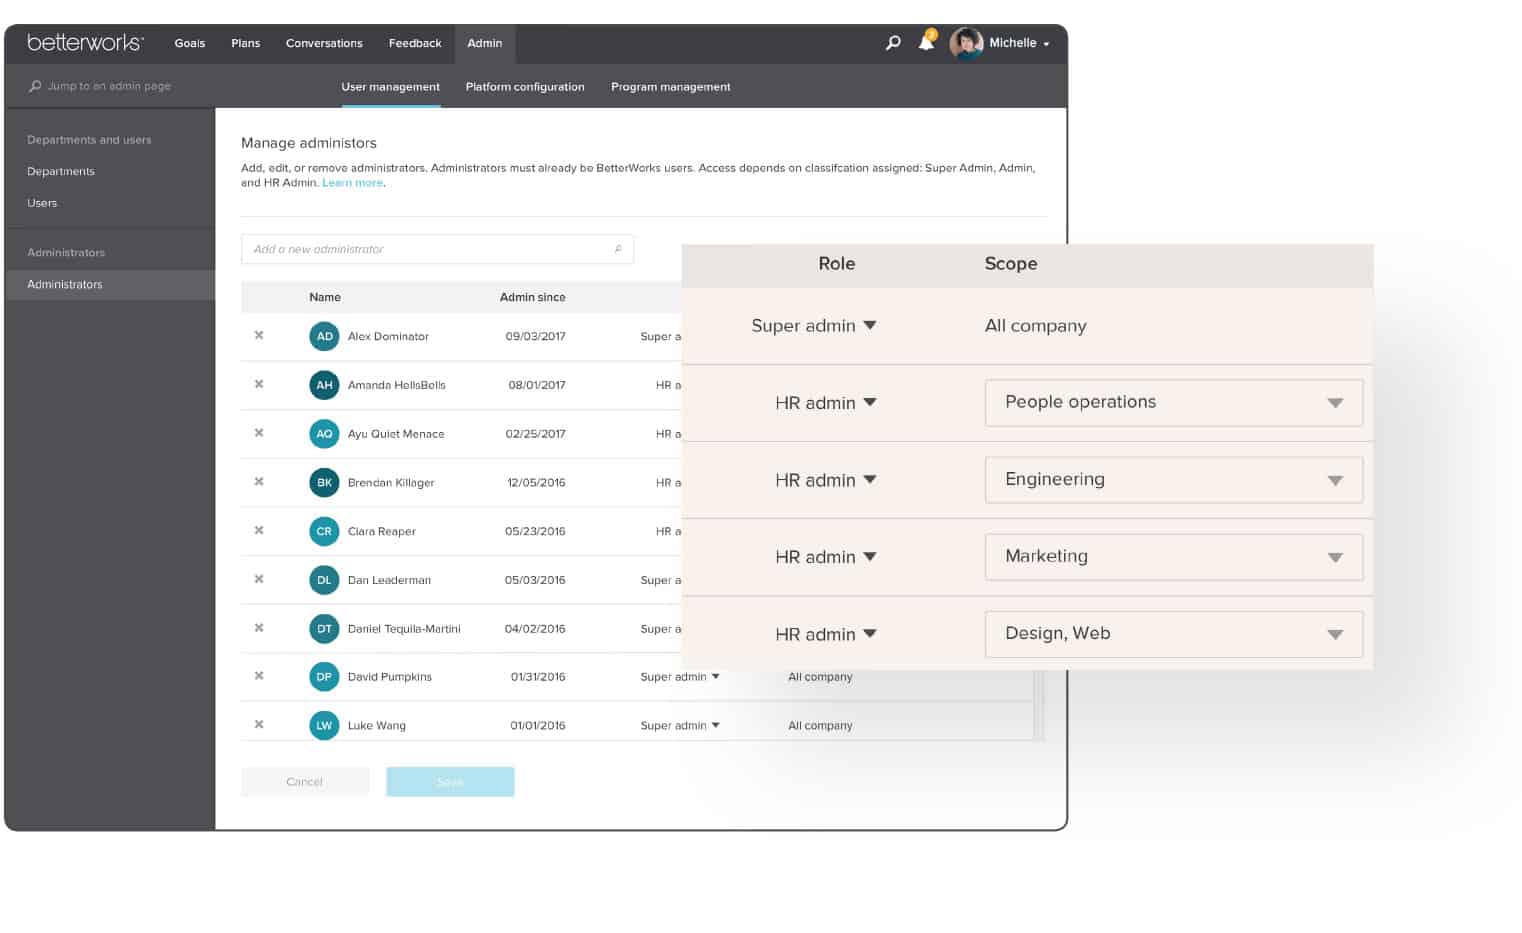Click Alex Dominator name in list
The height and width of the screenshot is (933, 1522).
388,336
